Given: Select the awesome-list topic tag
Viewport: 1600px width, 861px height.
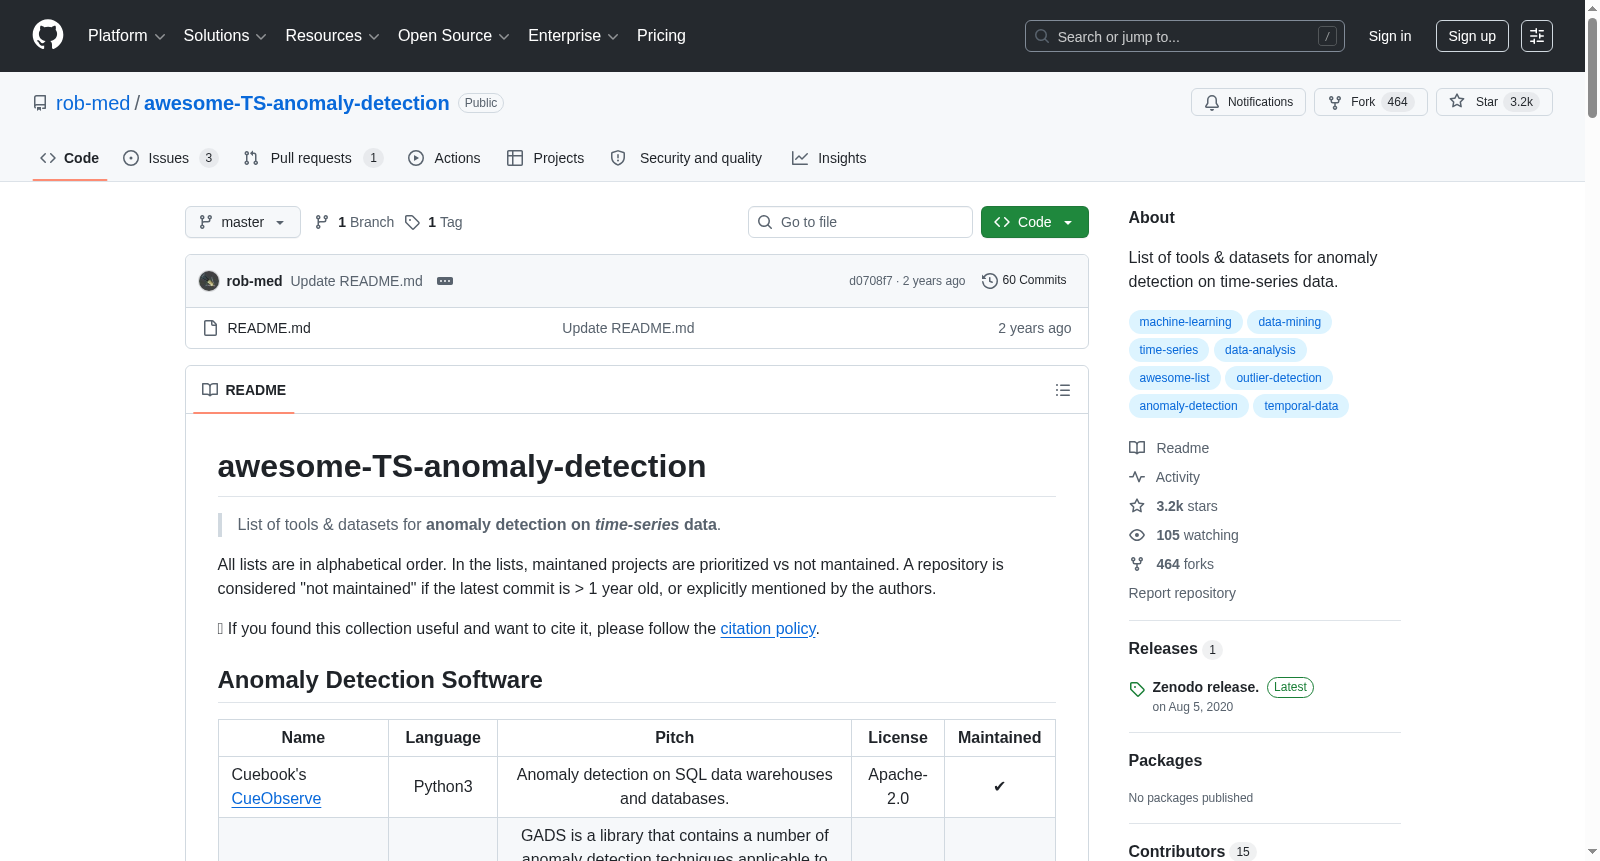Looking at the screenshot, I should pyautogui.click(x=1174, y=378).
